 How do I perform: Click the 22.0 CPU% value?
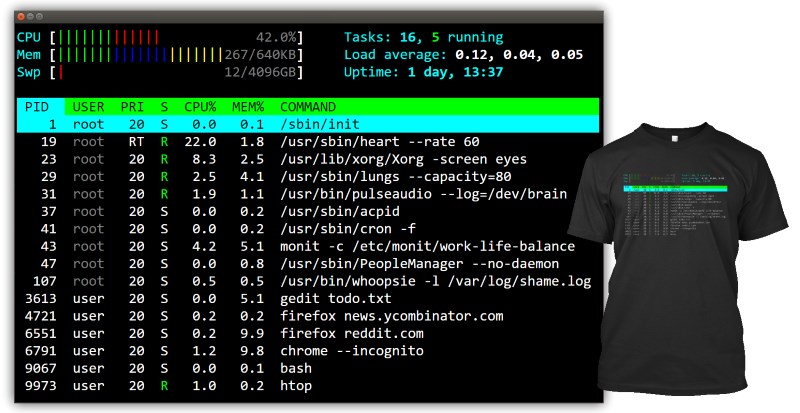[x=200, y=141]
